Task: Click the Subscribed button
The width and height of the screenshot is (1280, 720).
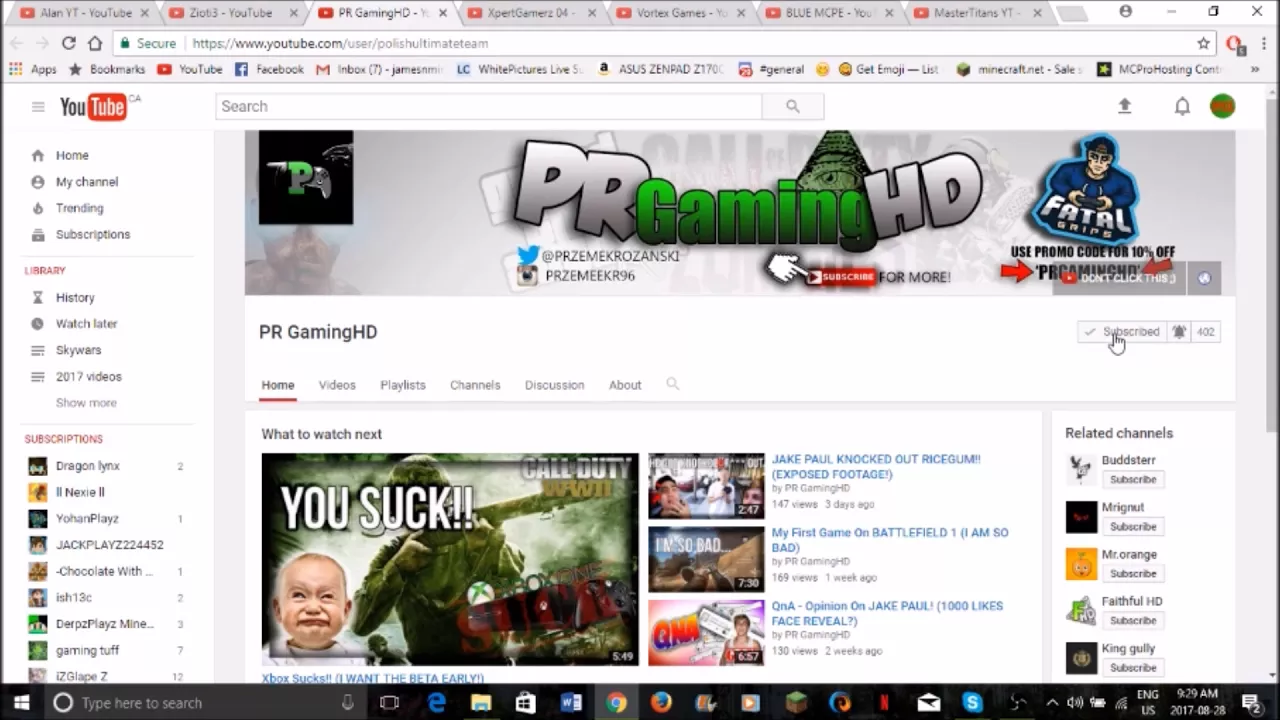Action: [1122, 332]
